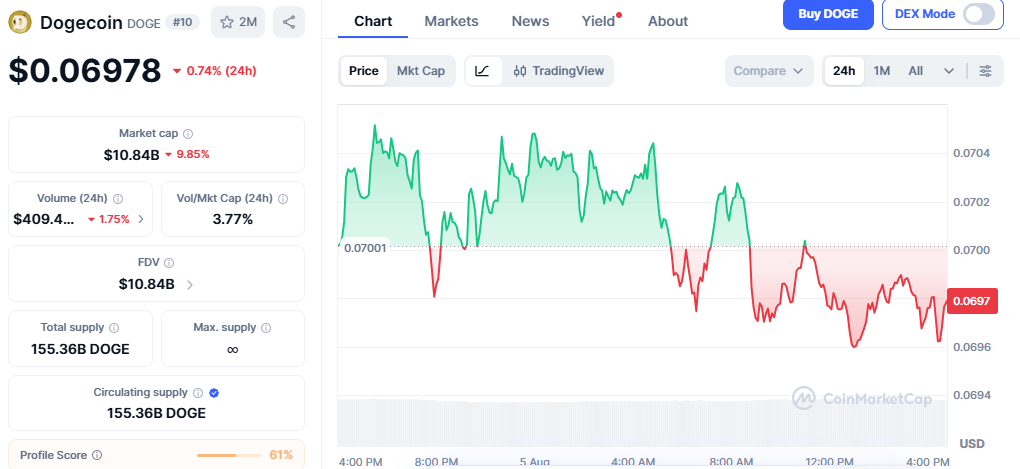Select the Price chart toggle
This screenshot has height=469, width=1020.
364,71
